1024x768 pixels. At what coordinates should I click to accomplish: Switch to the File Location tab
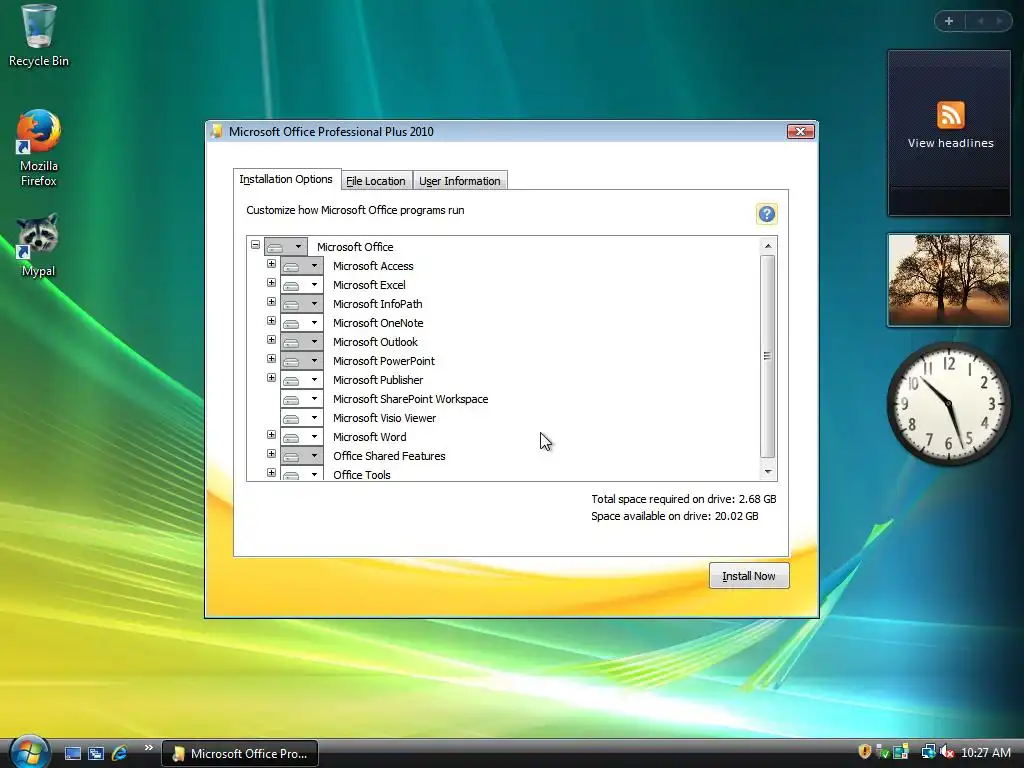tap(376, 181)
